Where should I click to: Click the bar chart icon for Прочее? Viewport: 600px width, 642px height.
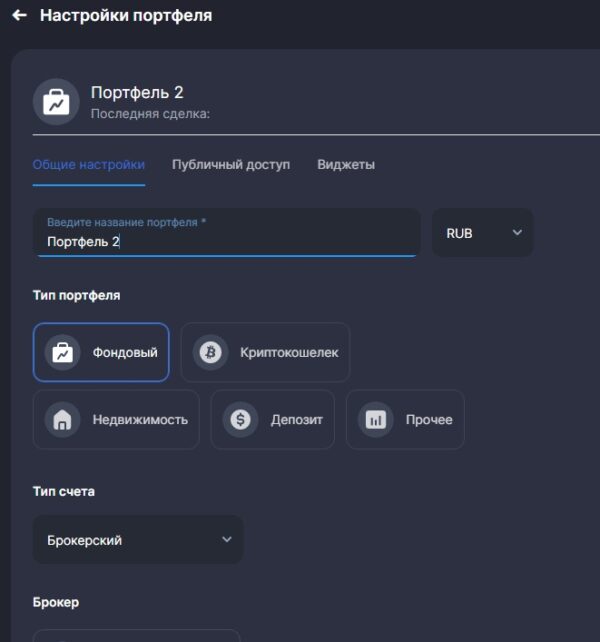pyautogui.click(x=376, y=420)
